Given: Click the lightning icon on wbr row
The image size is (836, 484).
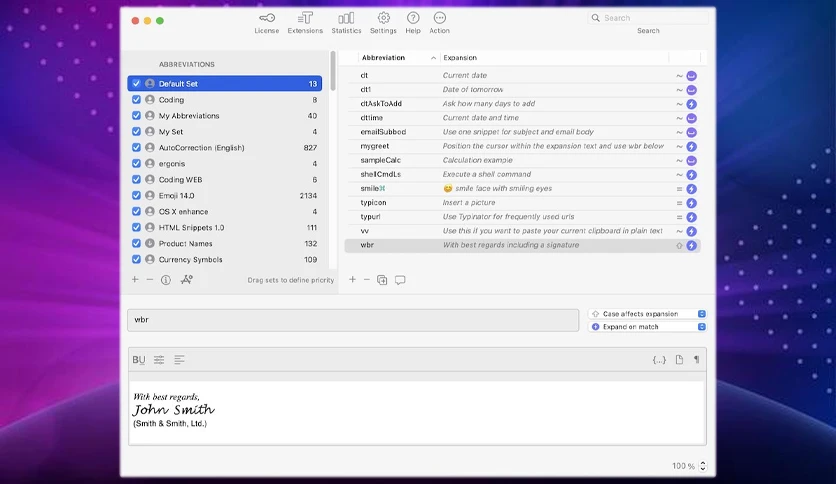Looking at the screenshot, I should [x=692, y=246].
